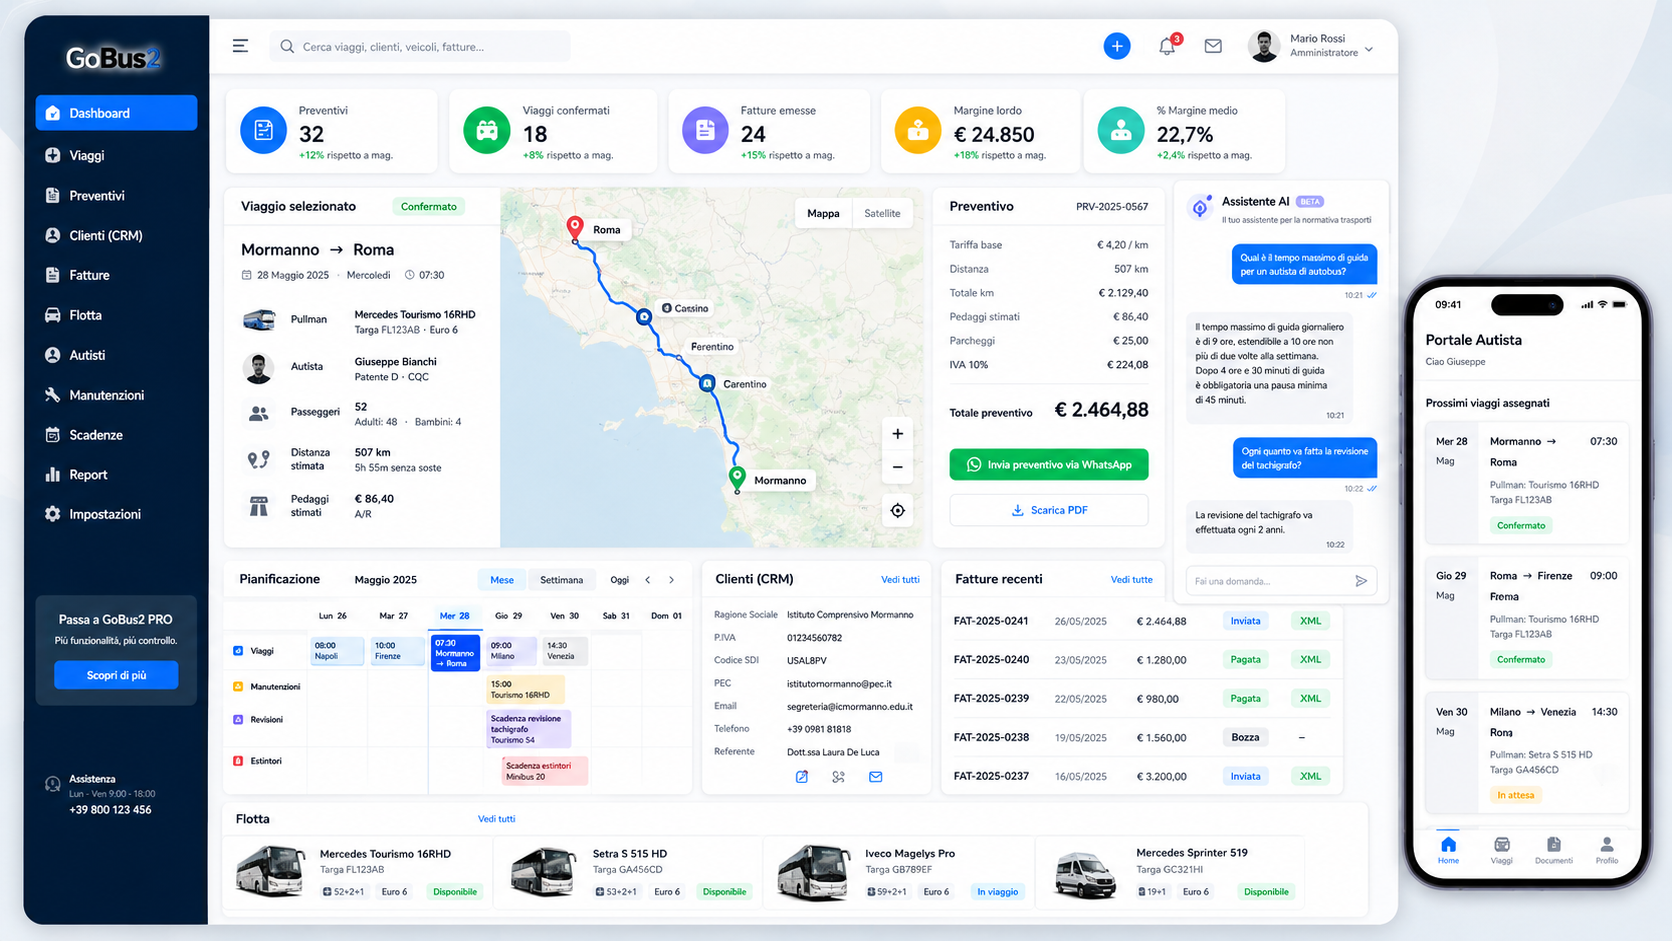Screen dimensions: 1672x941
Task: Go to next calendar period arrow
Action: coord(671,580)
